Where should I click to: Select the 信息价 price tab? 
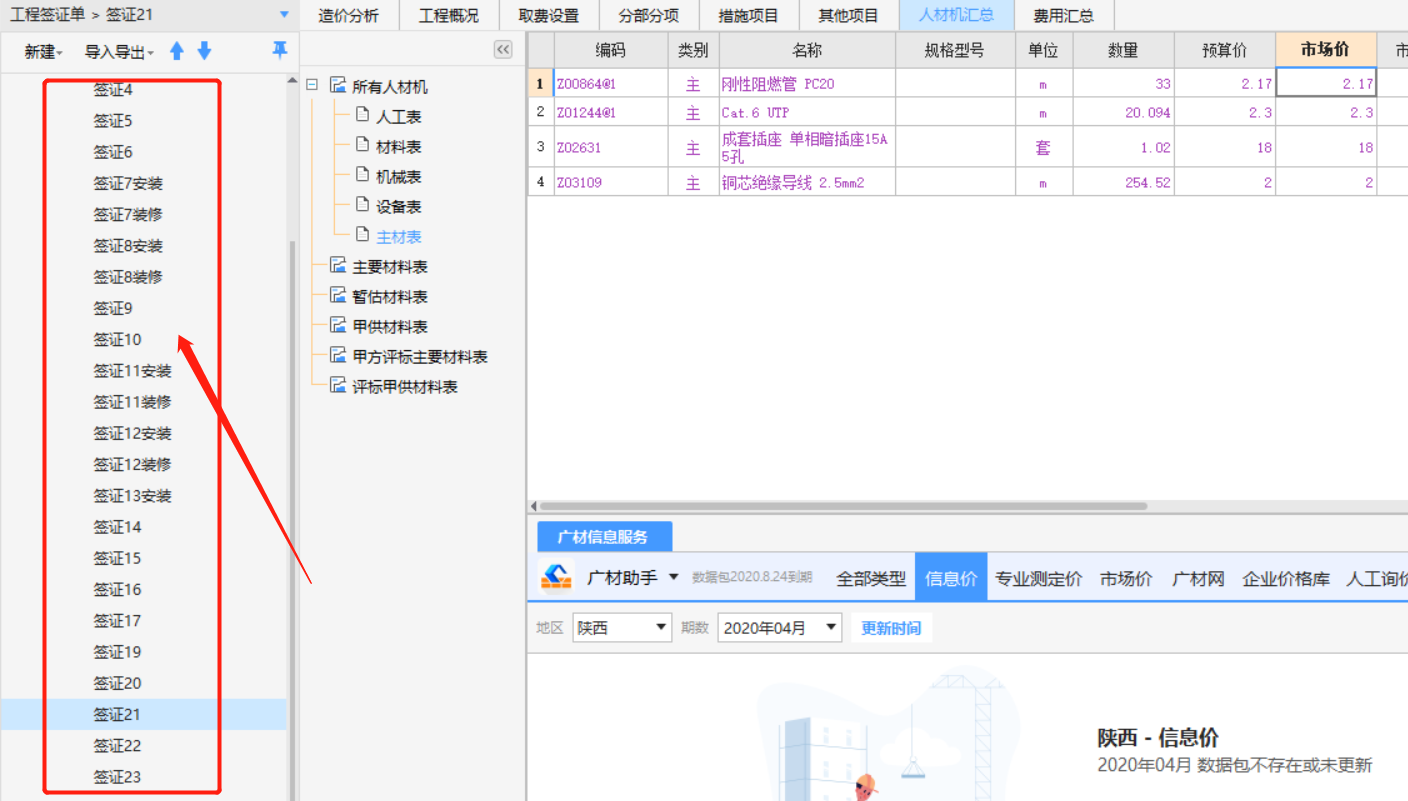point(951,578)
